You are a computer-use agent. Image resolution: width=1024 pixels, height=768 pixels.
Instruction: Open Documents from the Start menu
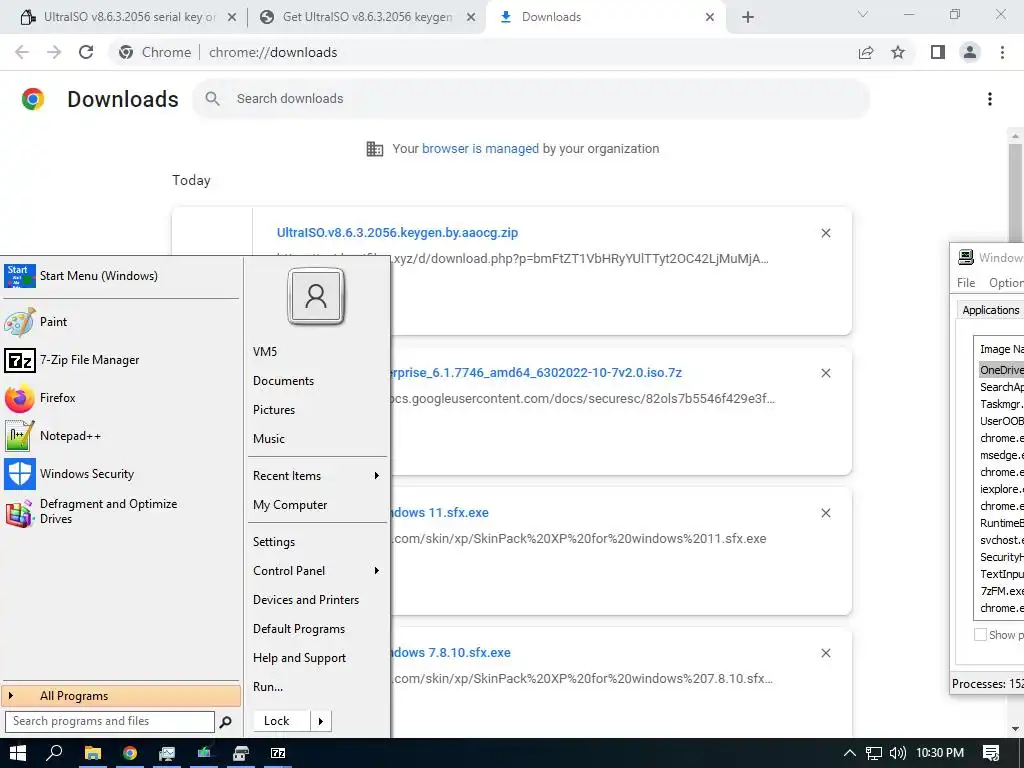coord(283,381)
